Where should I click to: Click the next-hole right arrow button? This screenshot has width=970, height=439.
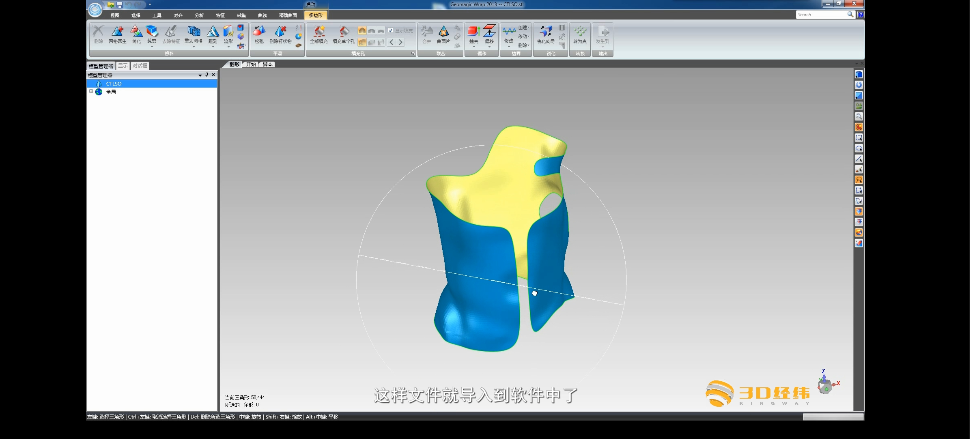point(401,43)
